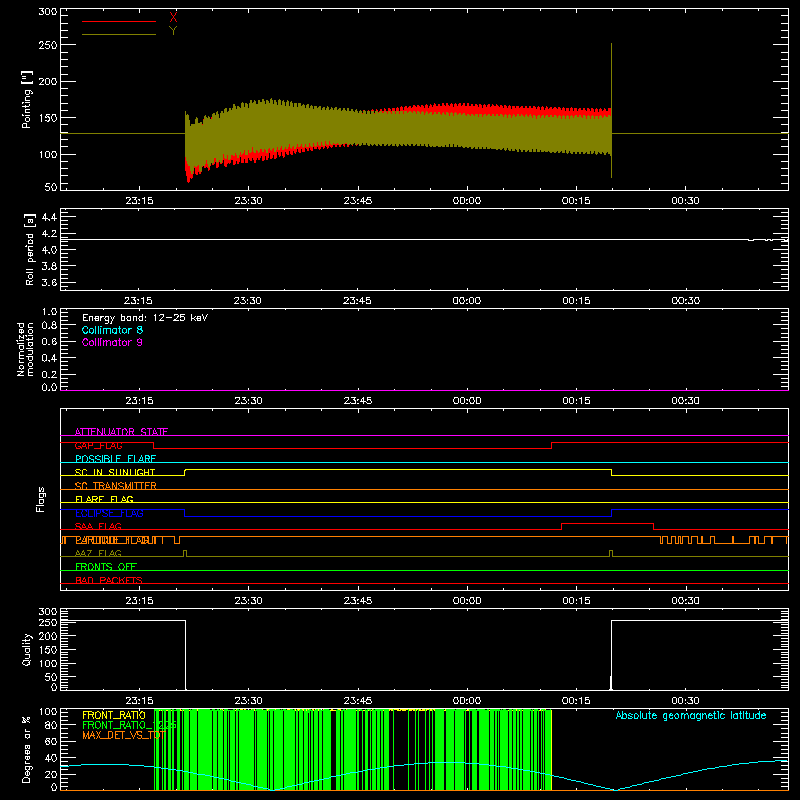This screenshot has width=800, height=800.
Task: Click the 23:30 tick under the Pointing plot
Action: pyautogui.click(x=248, y=201)
